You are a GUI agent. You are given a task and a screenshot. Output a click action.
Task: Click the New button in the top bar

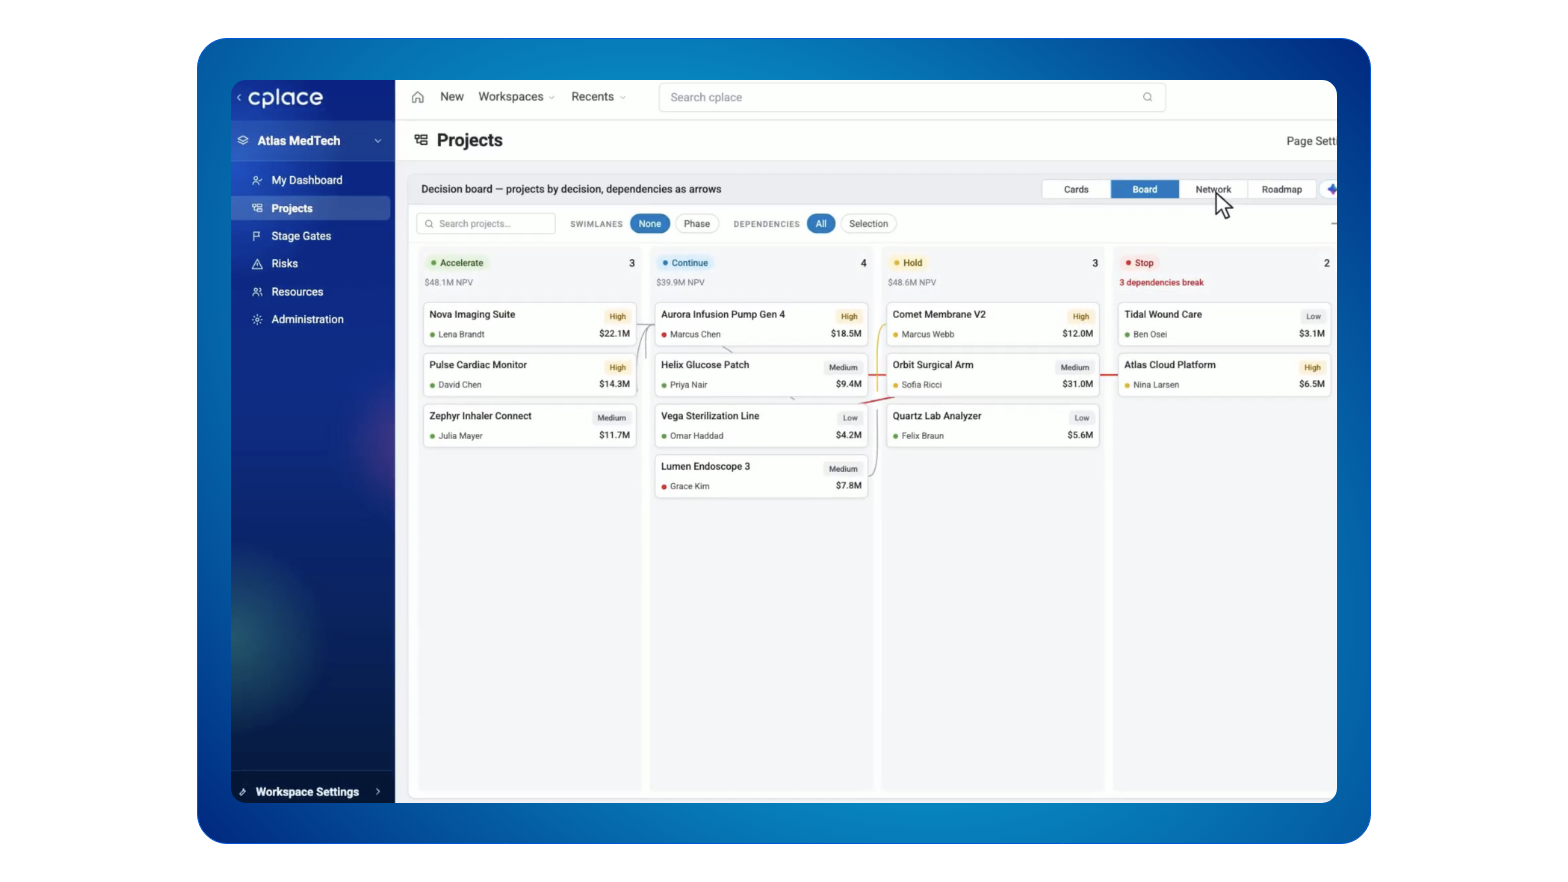[x=452, y=97]
